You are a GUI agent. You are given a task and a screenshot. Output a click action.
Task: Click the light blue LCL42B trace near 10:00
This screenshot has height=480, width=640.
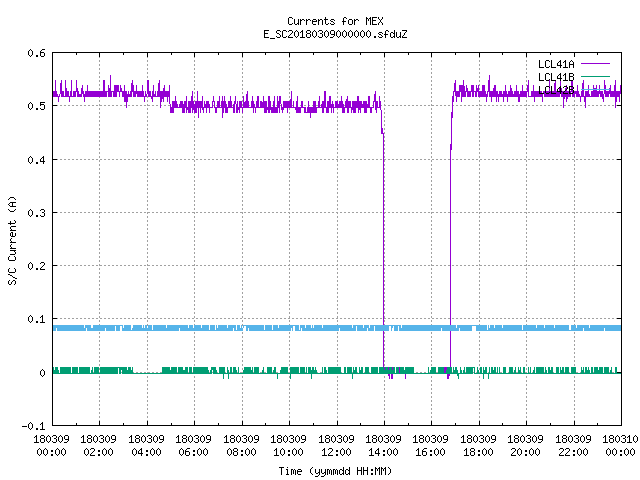(290, 328)
